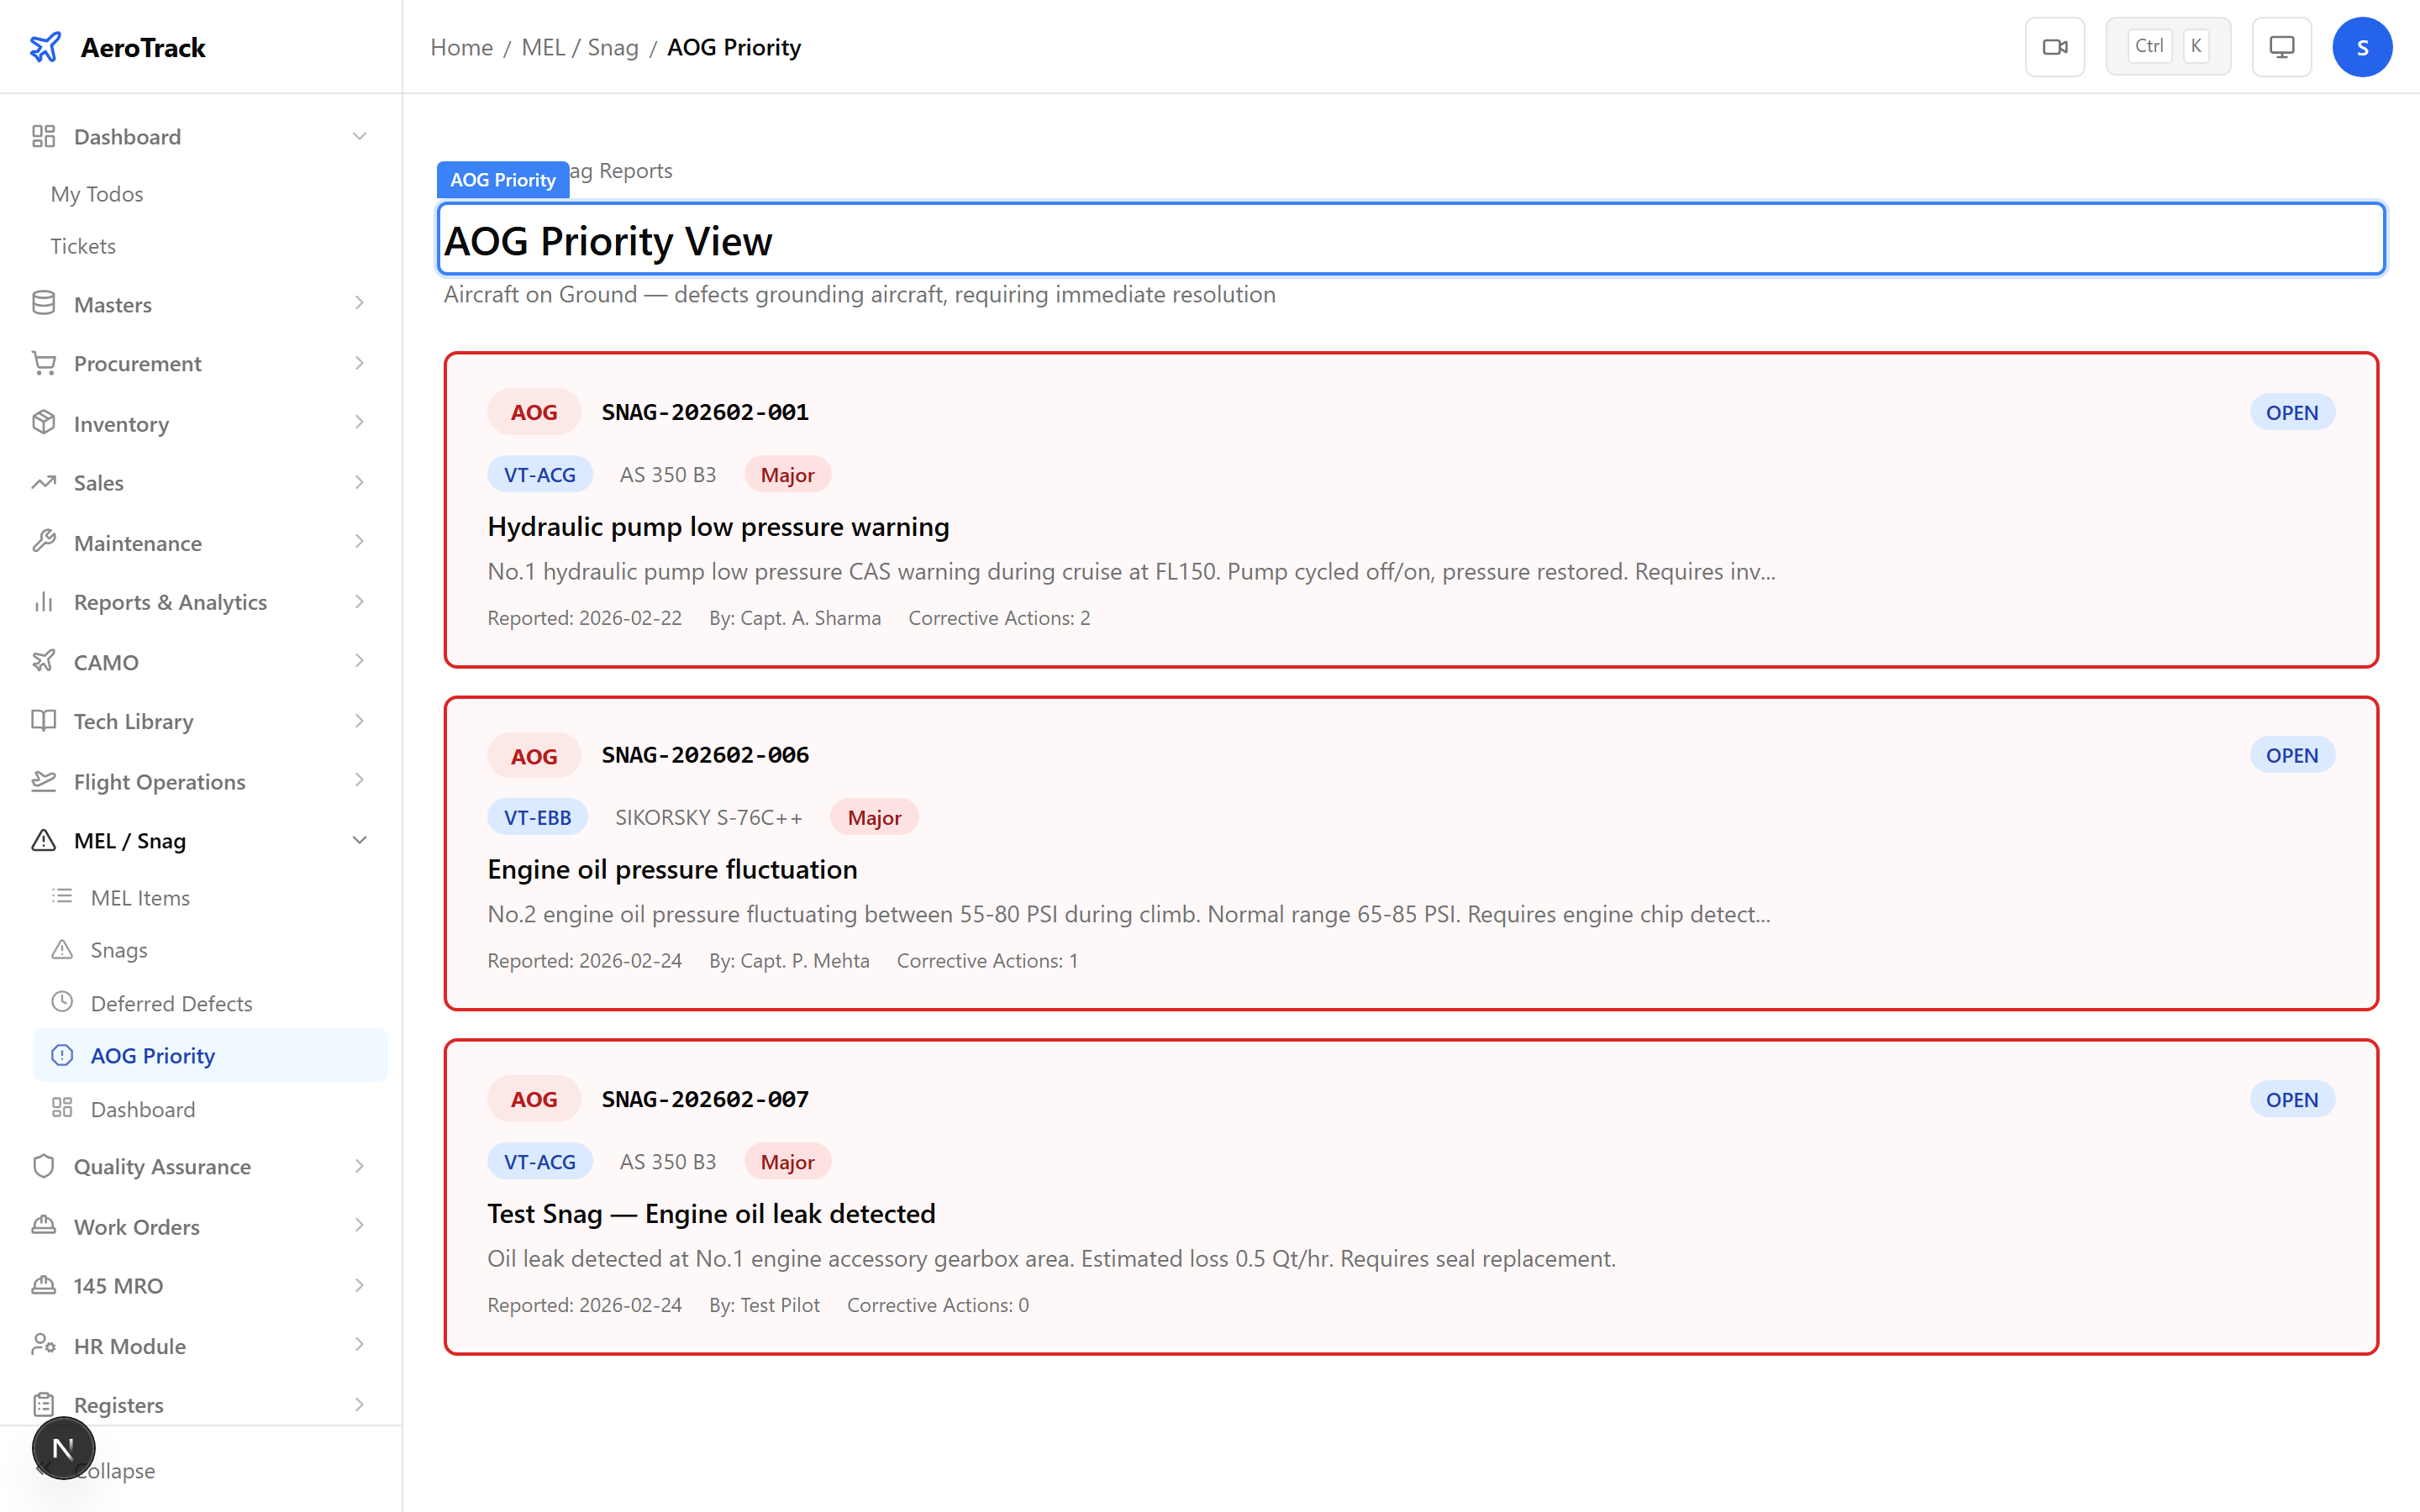2420x1512 pixels.
Task: Click the Work Orders icon in the sidebar
Action: pos(44,1226)
